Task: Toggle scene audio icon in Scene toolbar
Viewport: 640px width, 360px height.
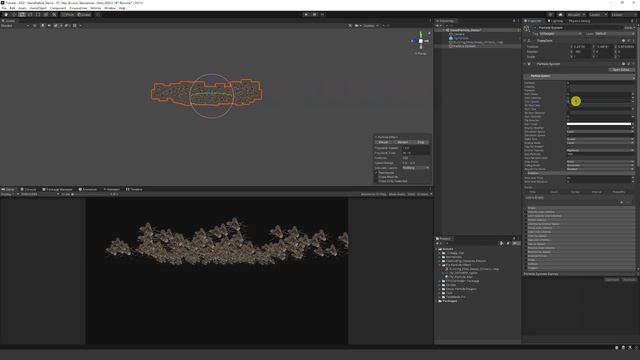Action: pyautogui.click(x=49, y=26)
